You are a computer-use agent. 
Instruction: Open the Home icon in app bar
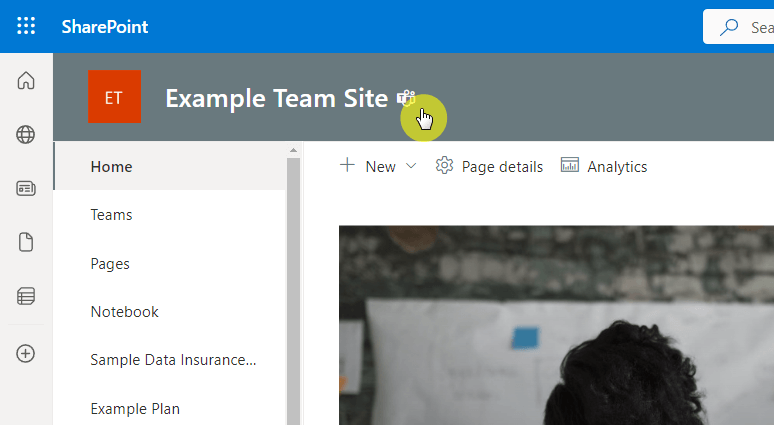click(26, 80)
